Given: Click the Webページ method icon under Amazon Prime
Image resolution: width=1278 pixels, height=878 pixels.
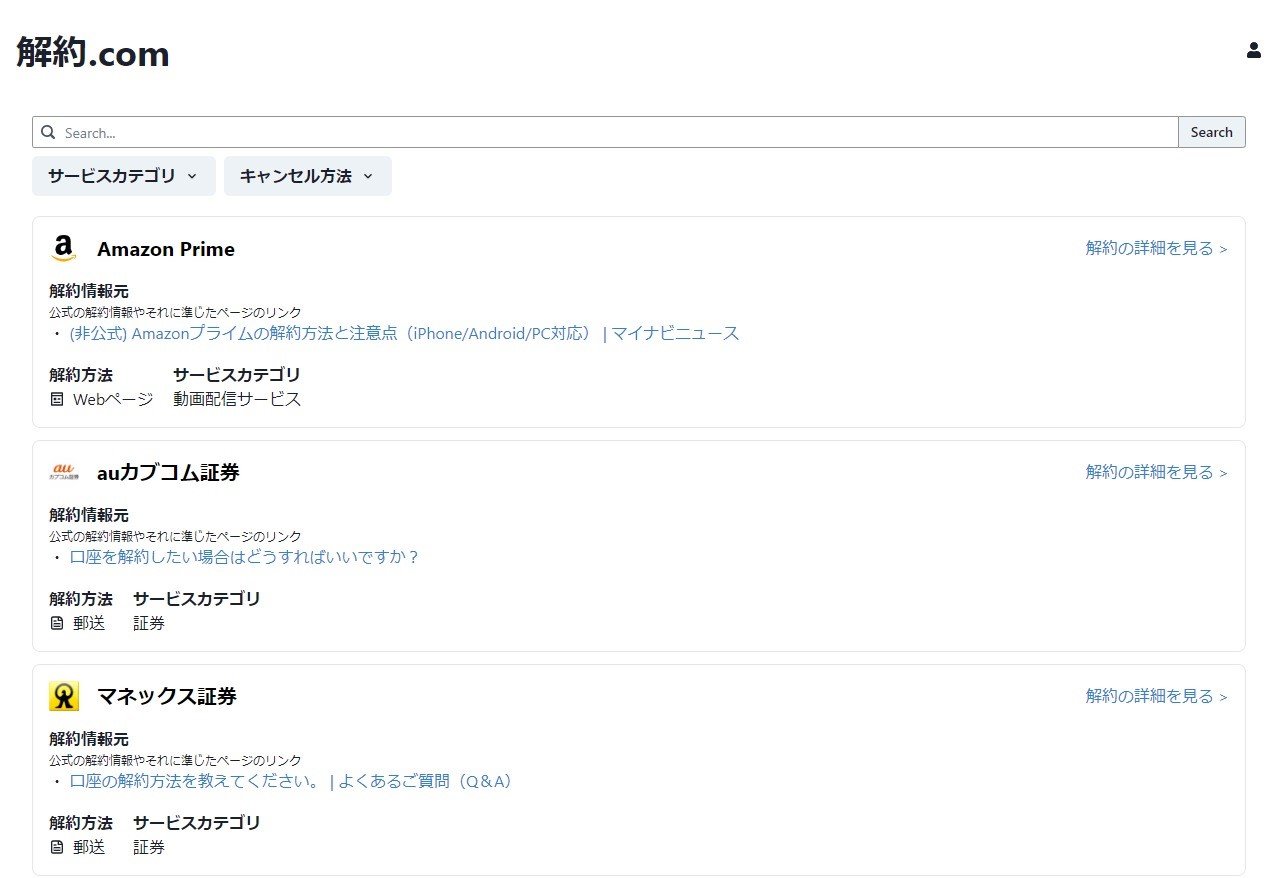Looking at the screenshot, I should click(x=57, y=400).
